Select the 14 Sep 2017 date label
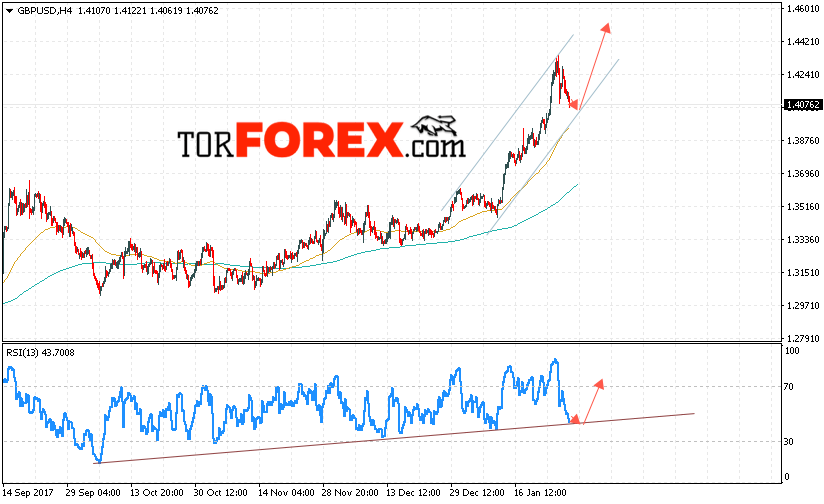 28,493
